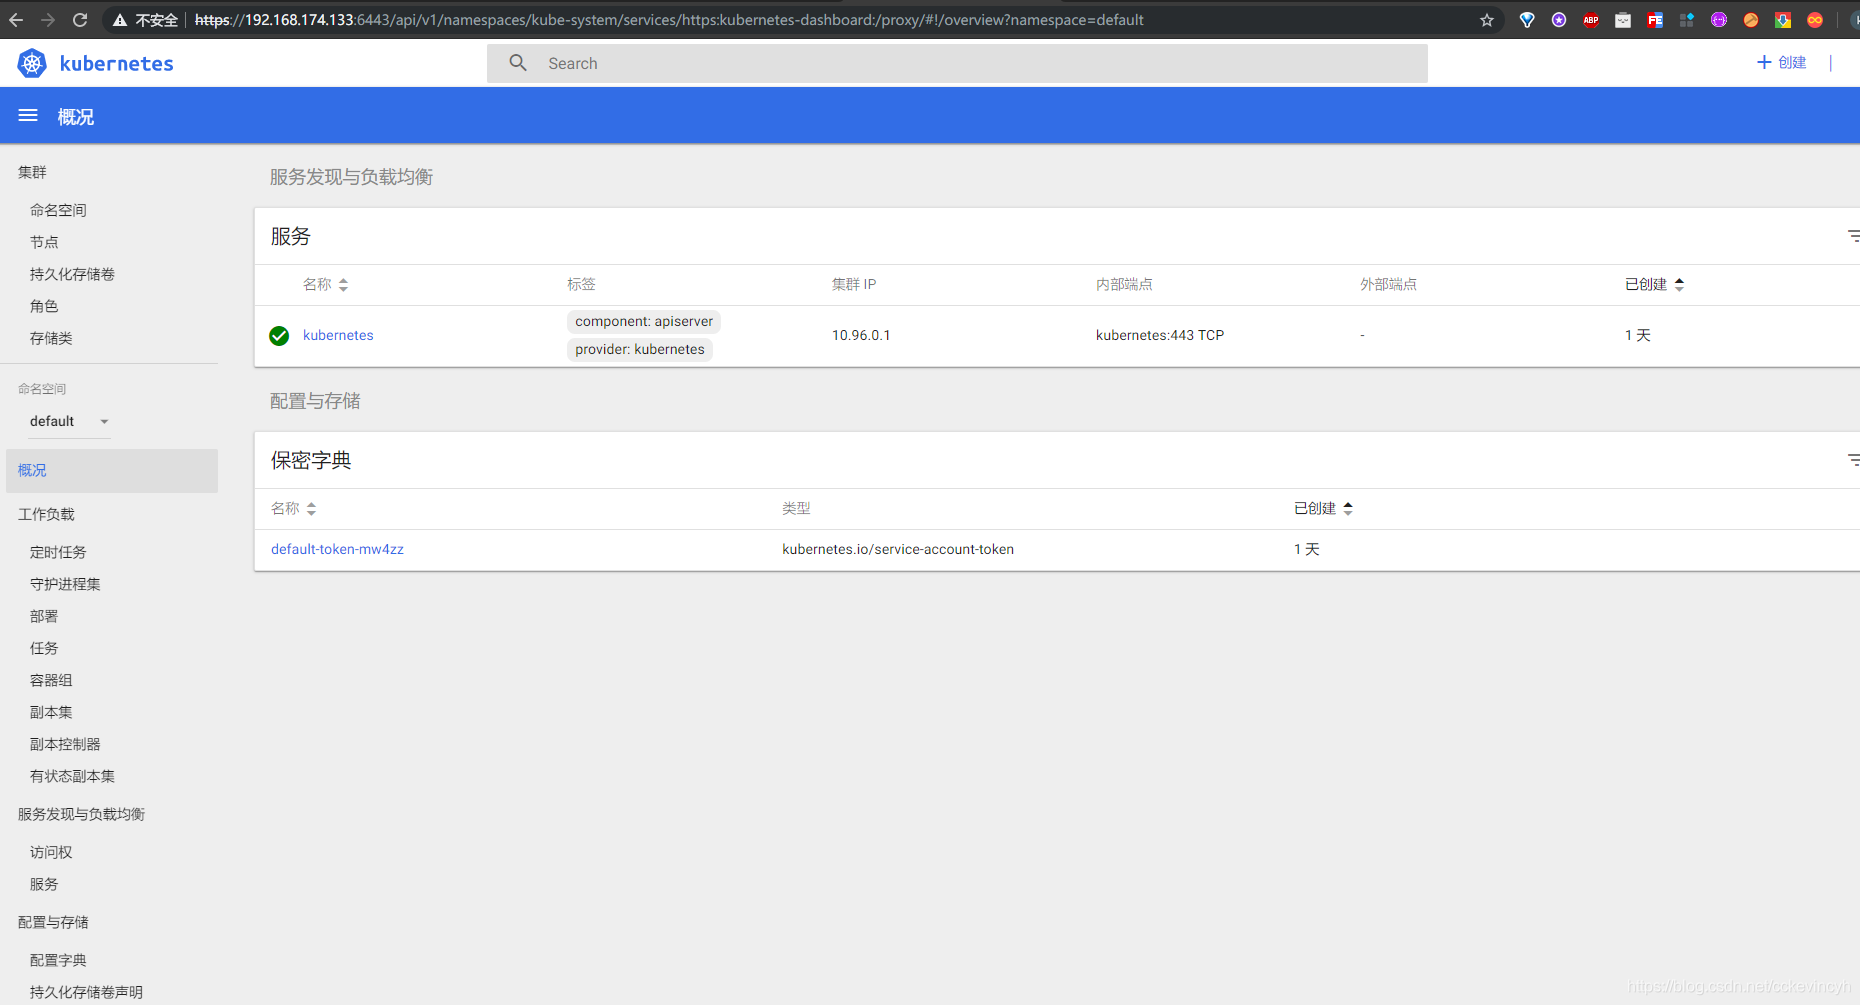This screenshot has height=1005, width=1860.
Task: Open 访问权 in sidebar
Action: [x=51, y=852]
